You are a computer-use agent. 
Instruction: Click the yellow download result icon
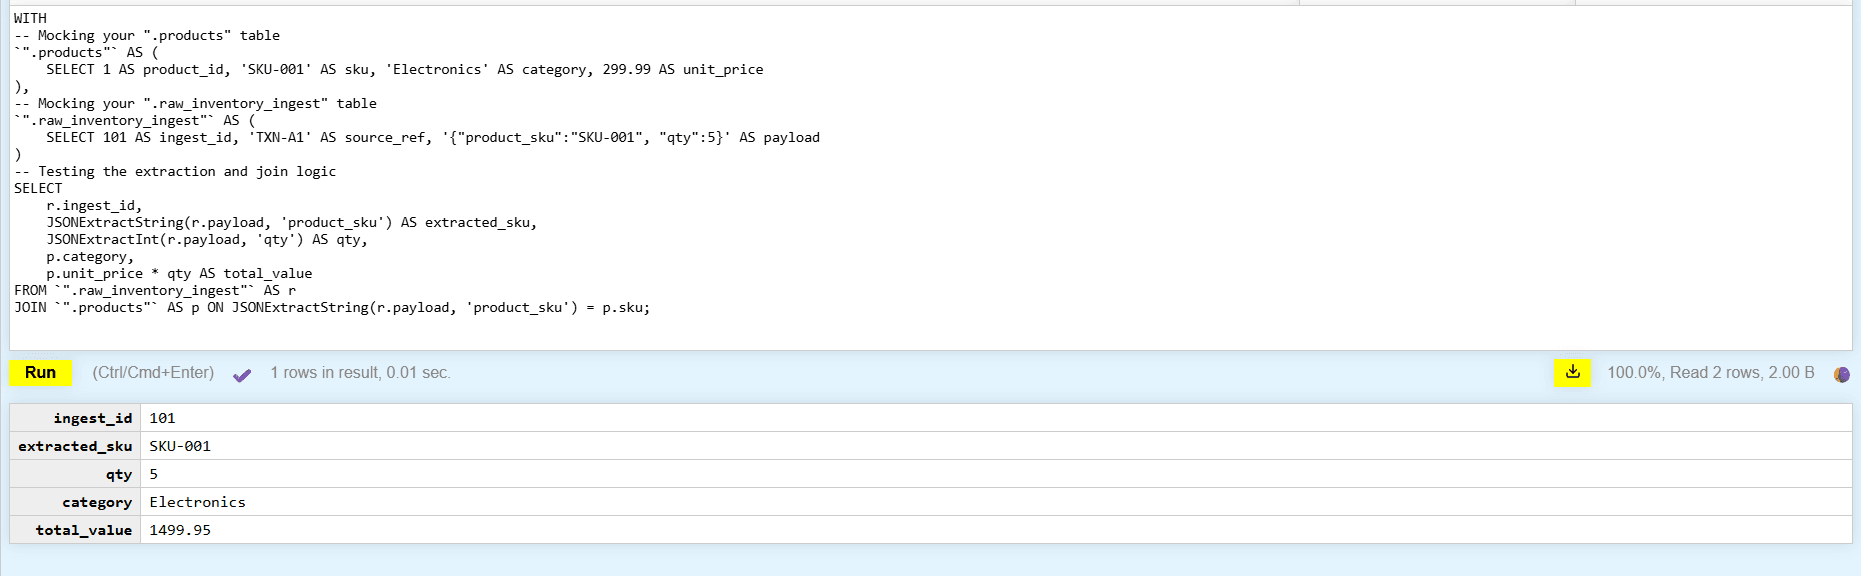1572,373
